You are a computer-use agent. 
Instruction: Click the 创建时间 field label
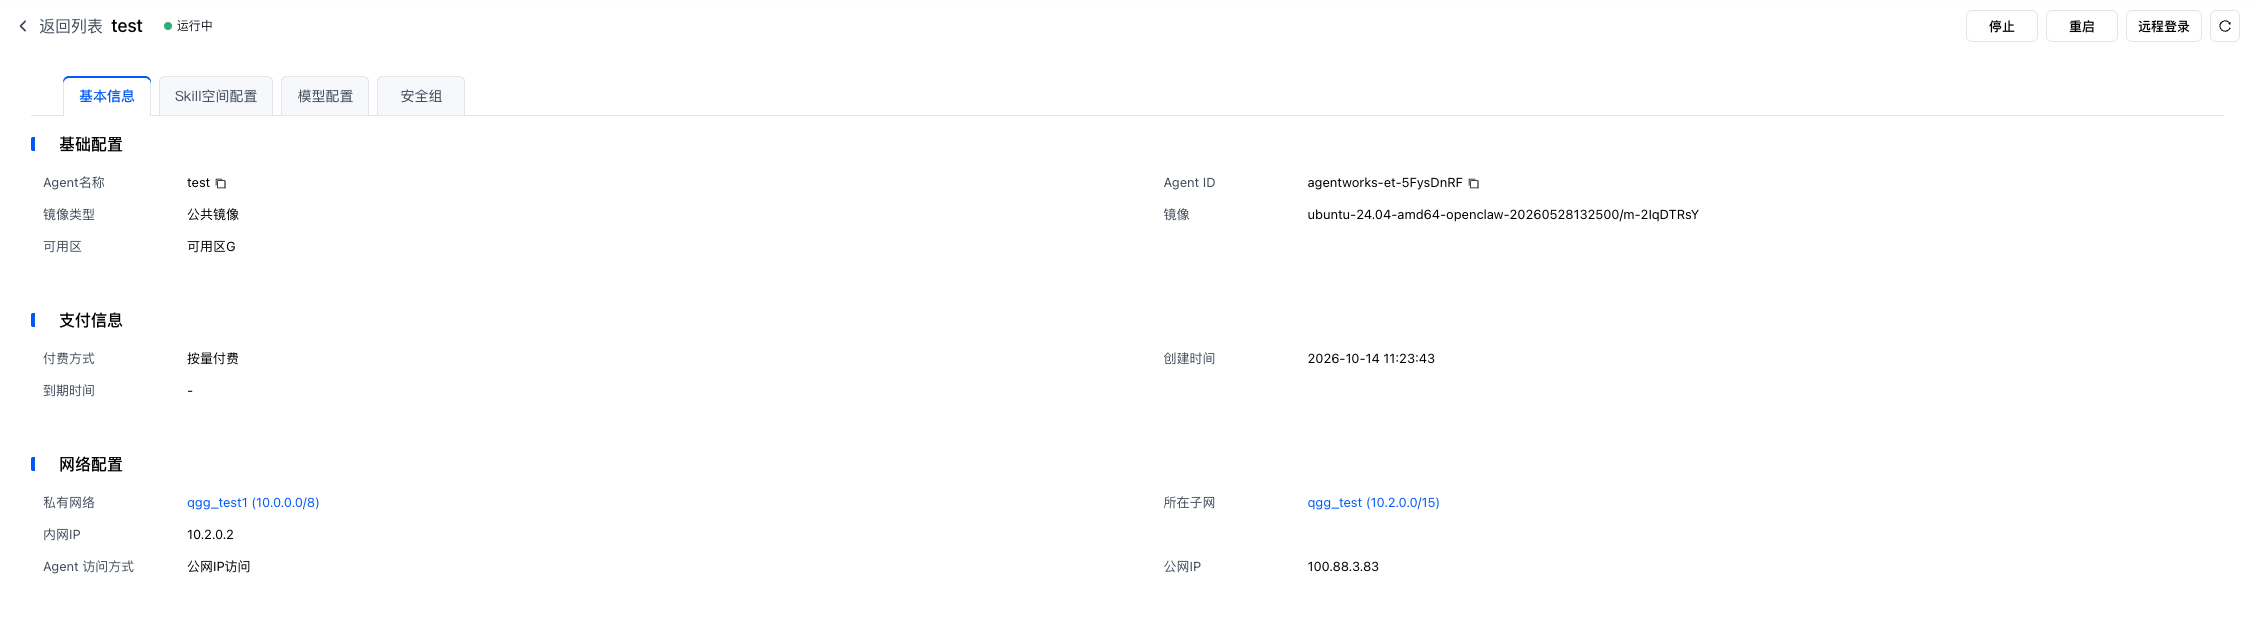point(1189,359)
